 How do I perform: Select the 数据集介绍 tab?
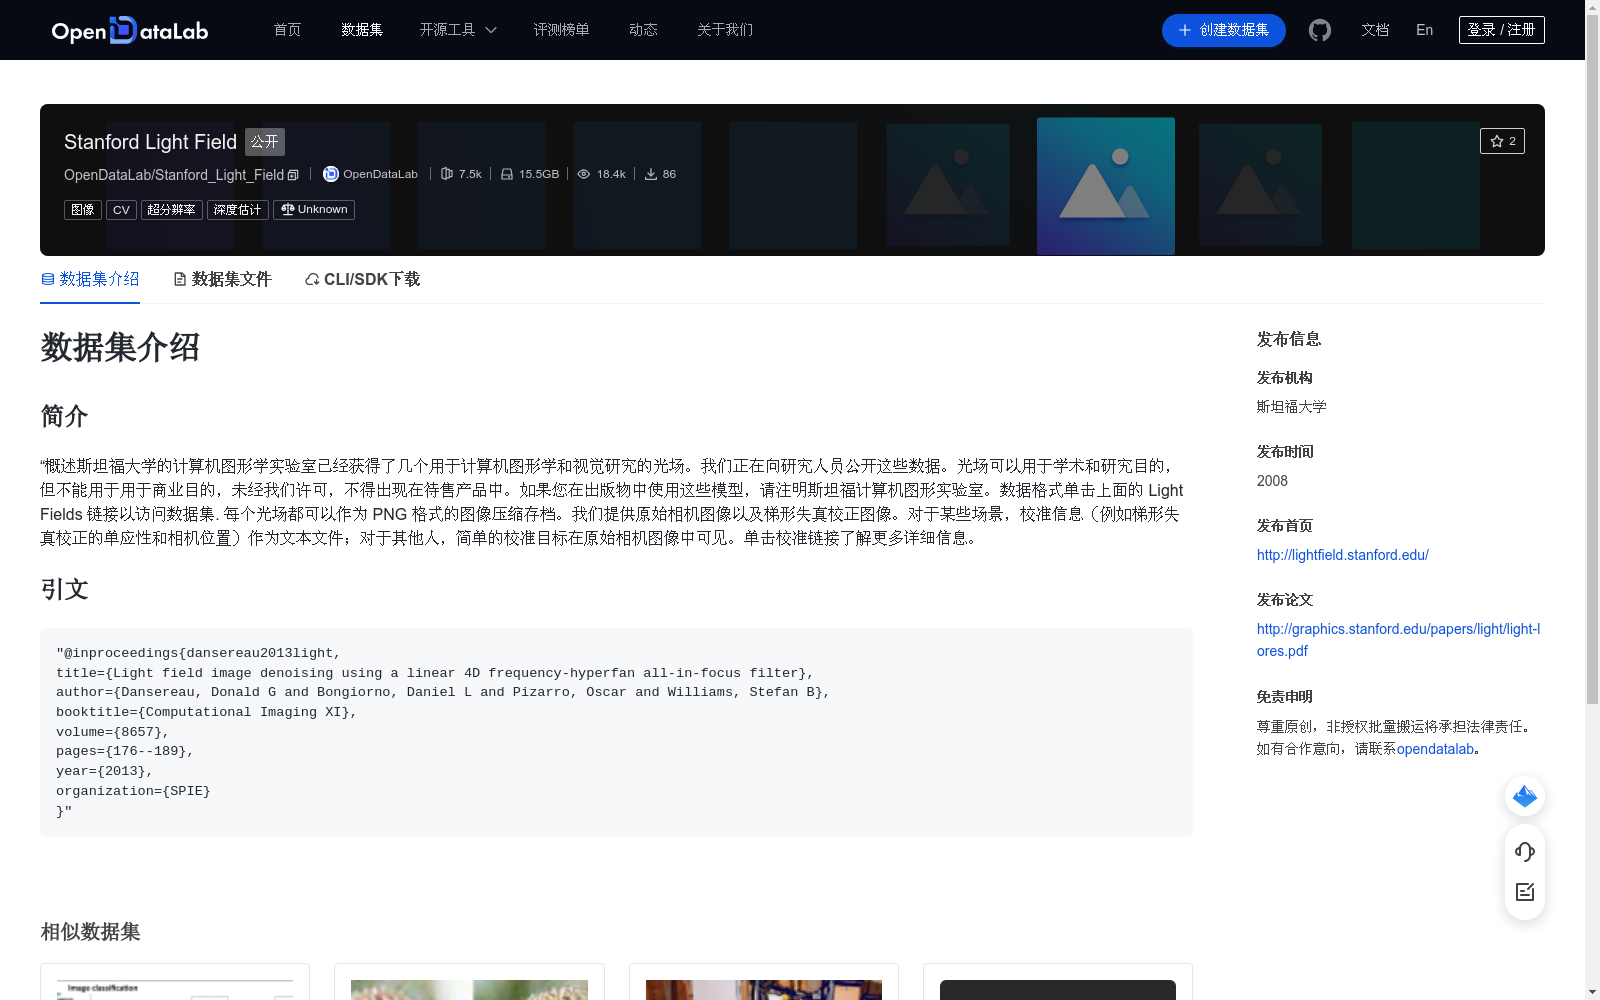[90, 279]
